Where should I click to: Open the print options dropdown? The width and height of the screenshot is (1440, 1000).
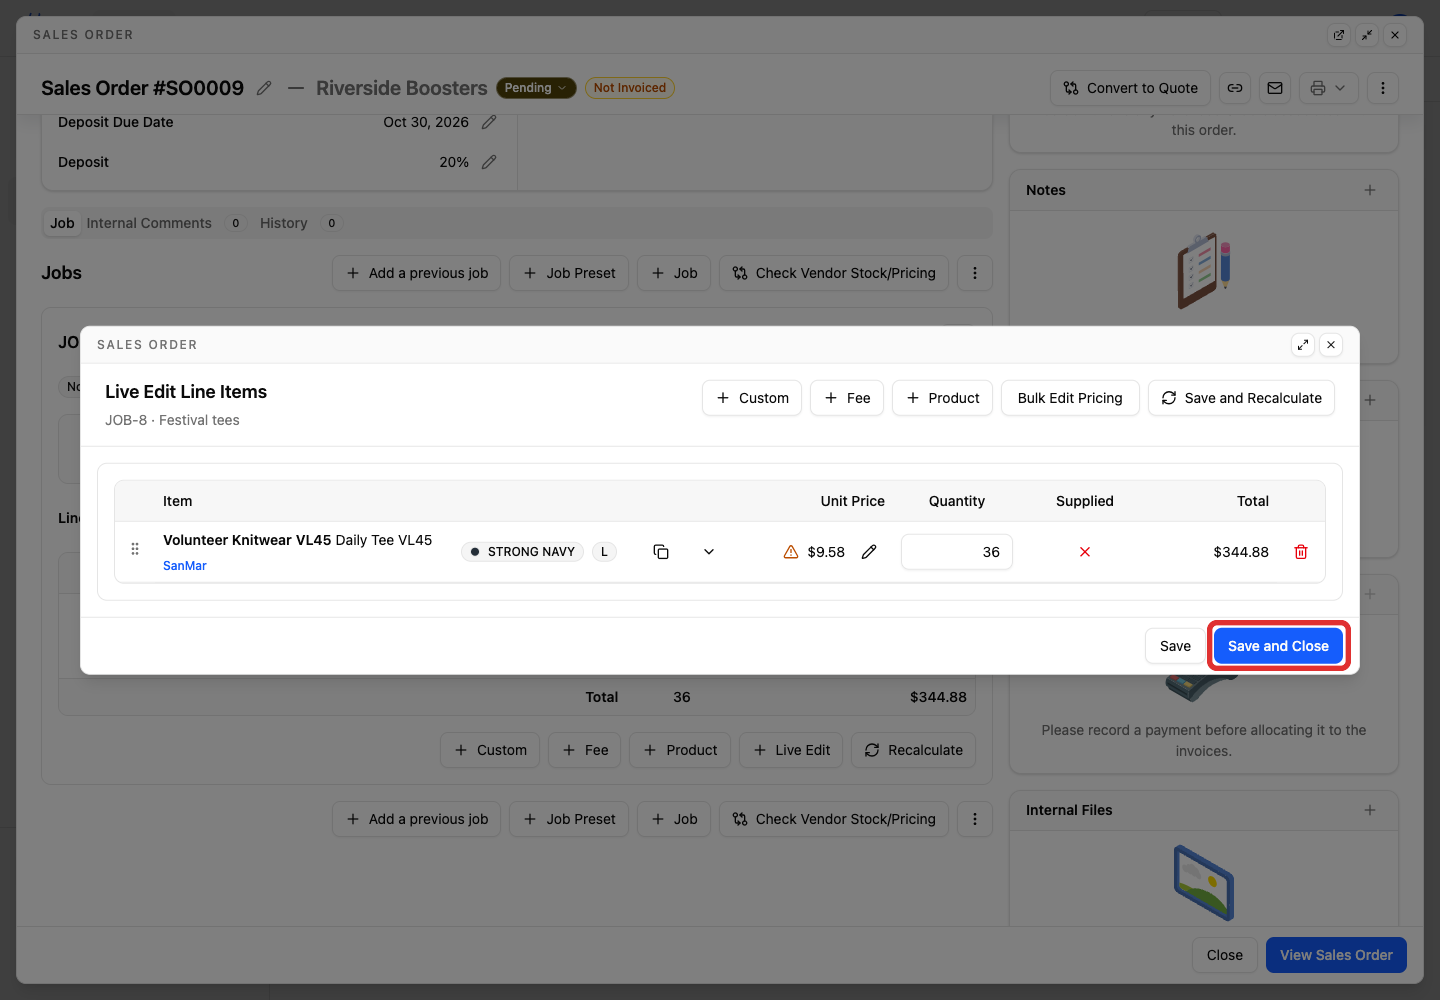coord(1328,88)
